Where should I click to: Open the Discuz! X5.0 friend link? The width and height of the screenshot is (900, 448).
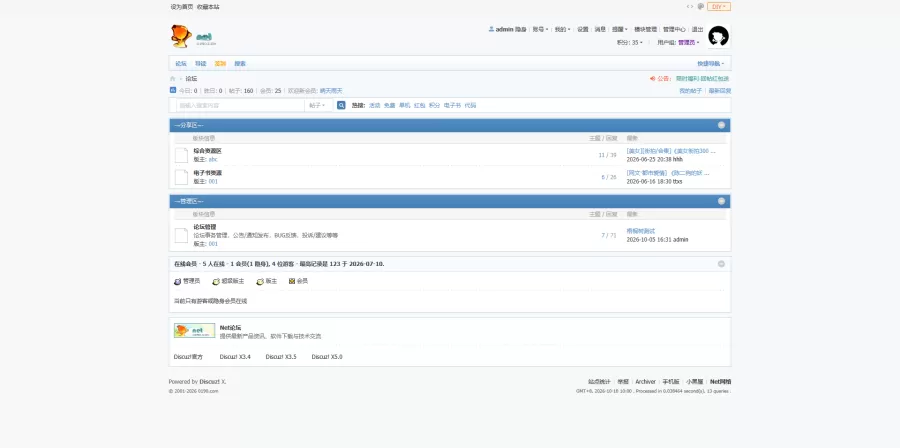[327, 357]
